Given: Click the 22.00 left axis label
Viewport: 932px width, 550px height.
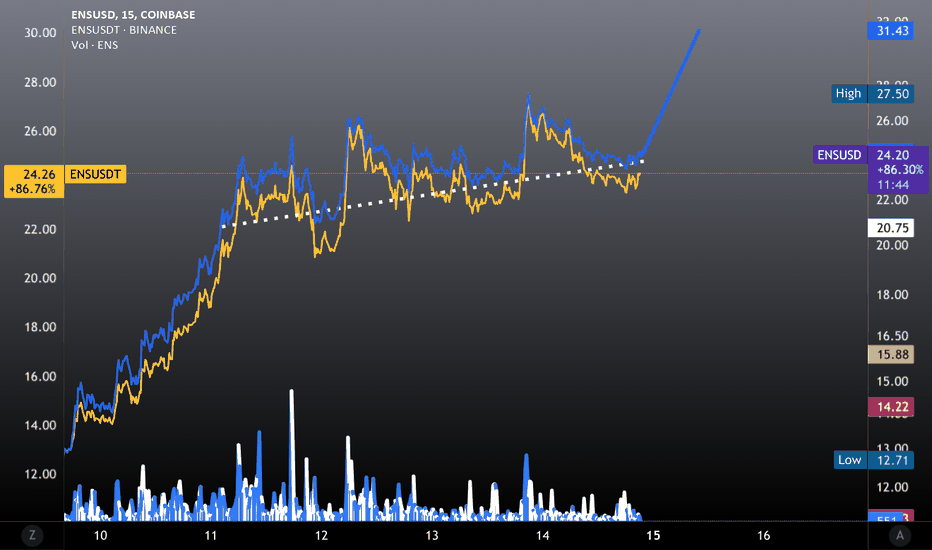Looking at the screenshot, I should [x=40, y=230].
